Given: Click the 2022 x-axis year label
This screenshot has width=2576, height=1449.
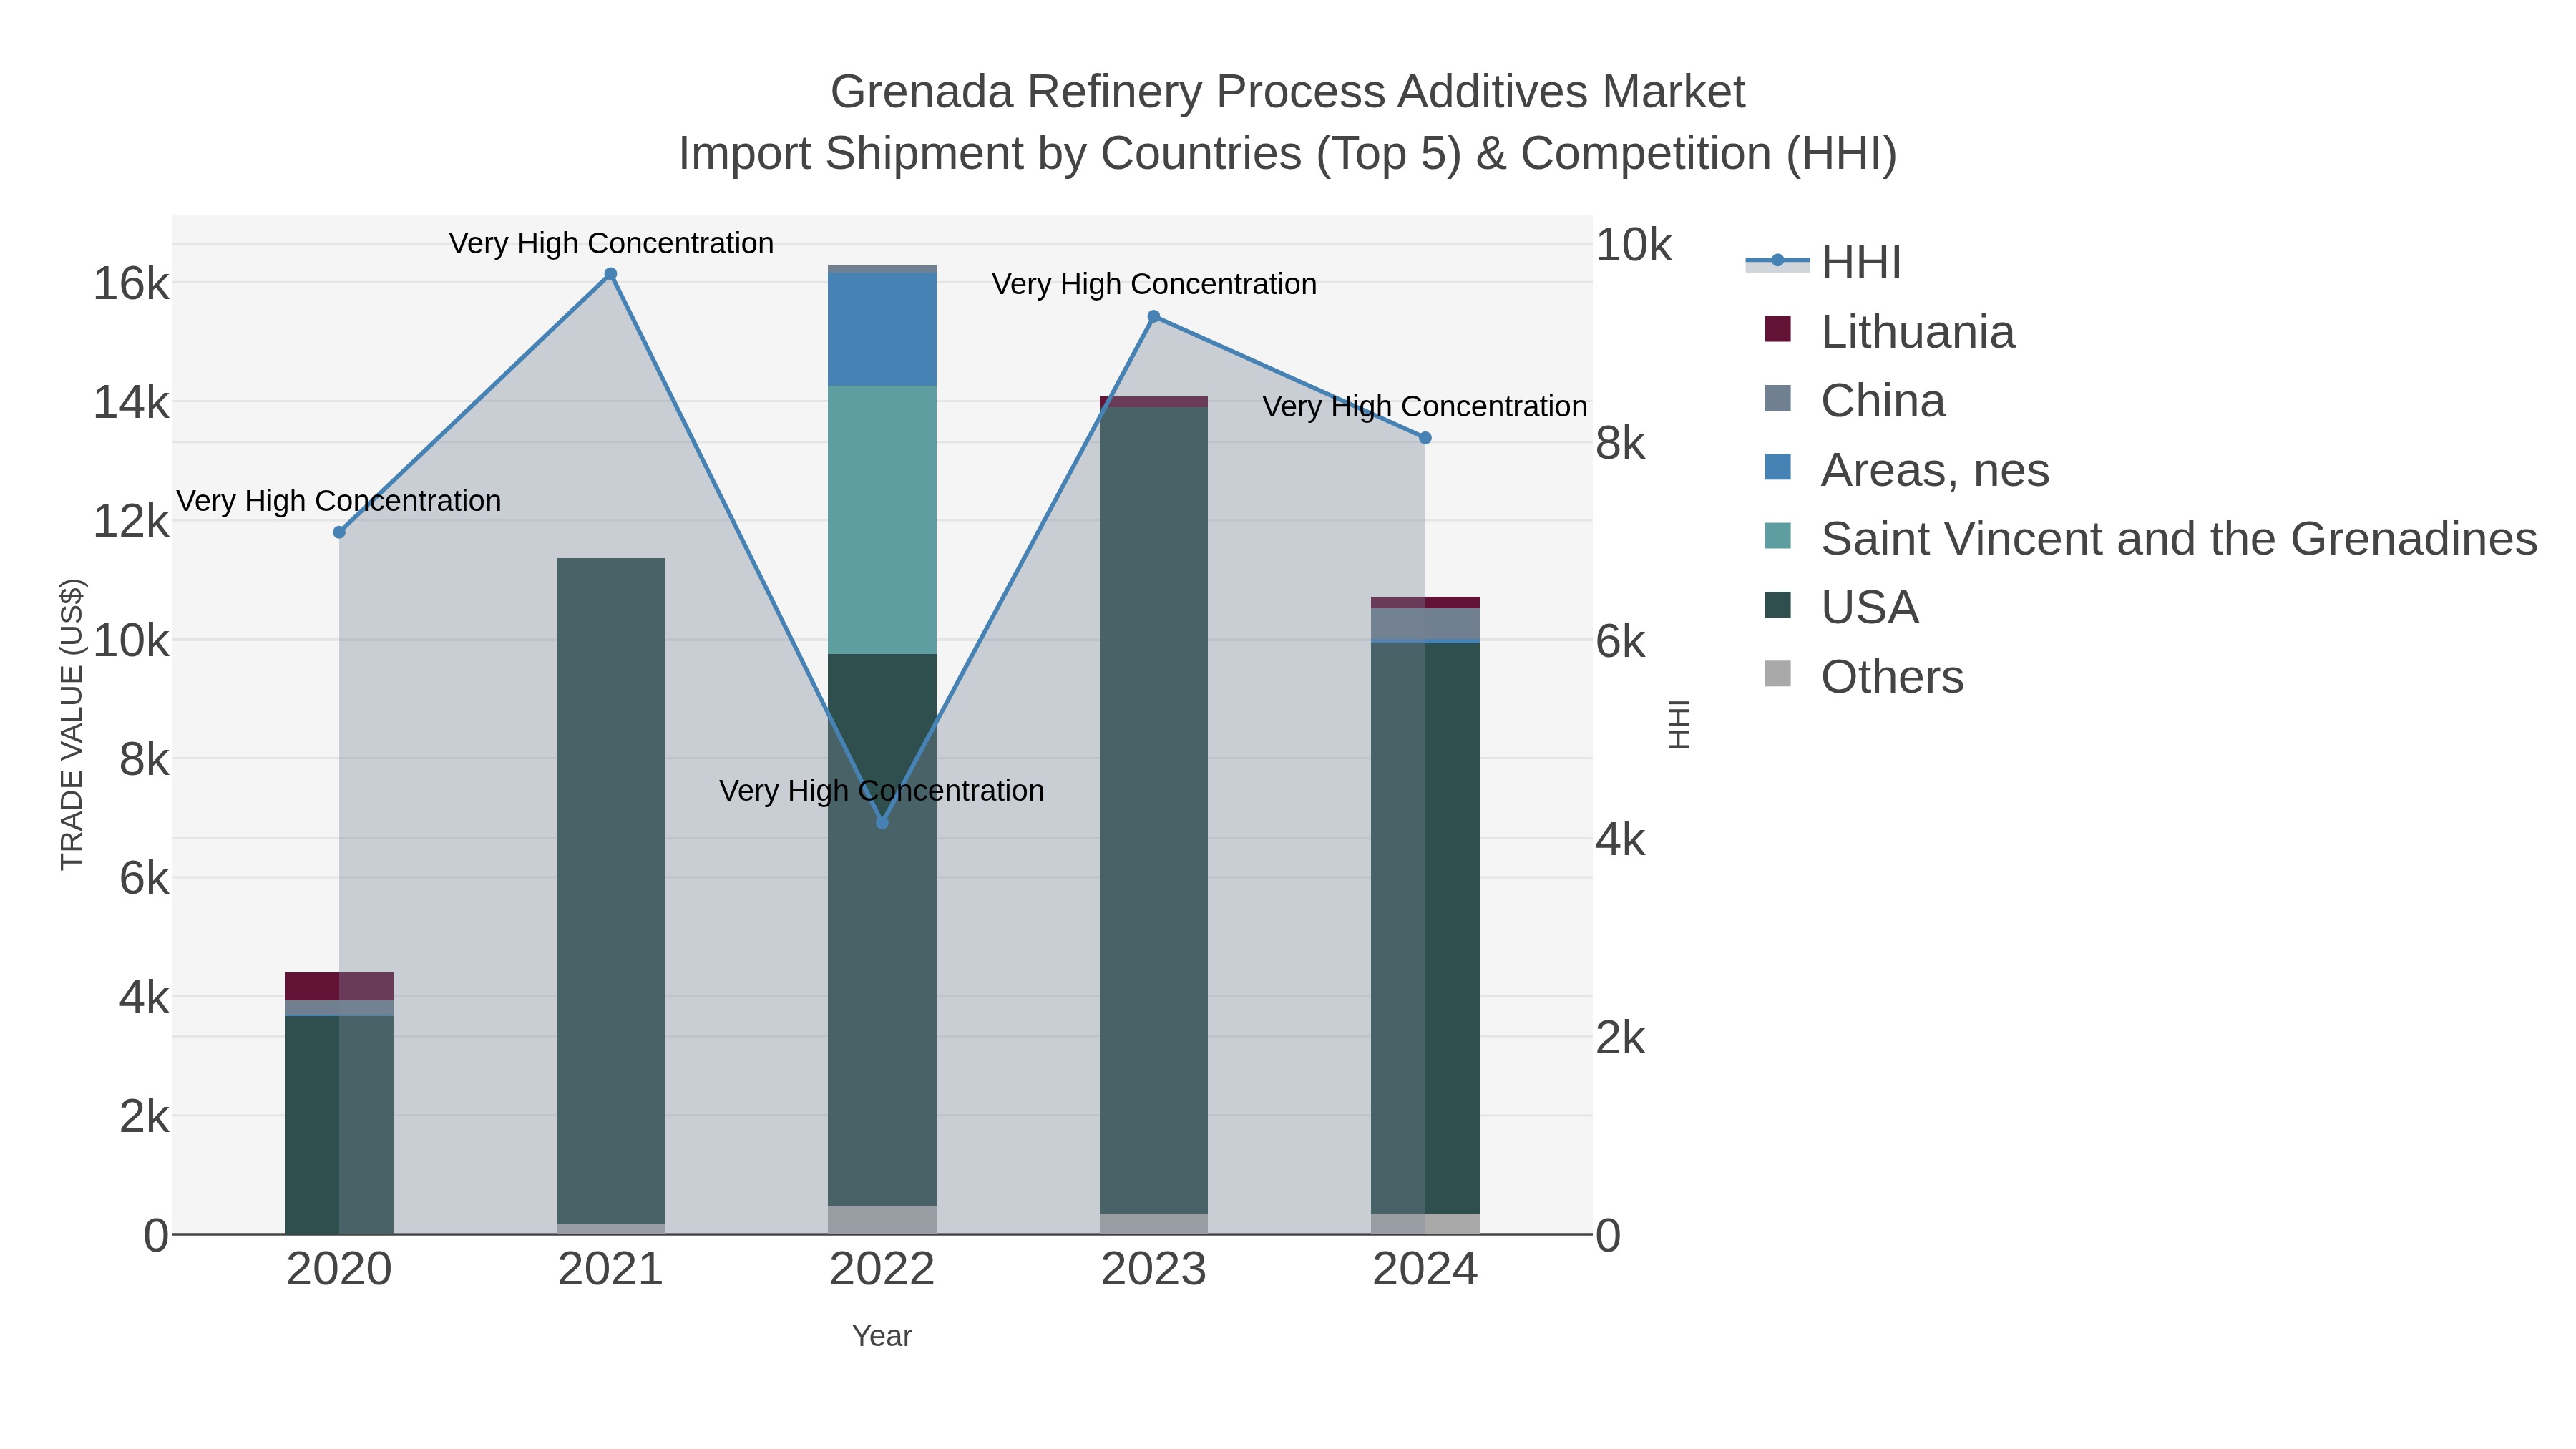Looking at the screenshot, I should [x=882, y=1270].
